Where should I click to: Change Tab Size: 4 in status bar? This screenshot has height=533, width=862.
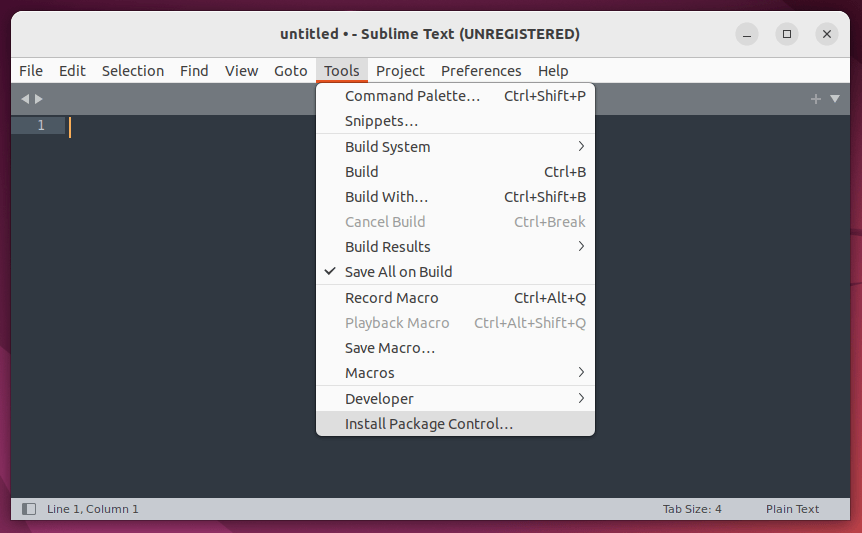692,509
